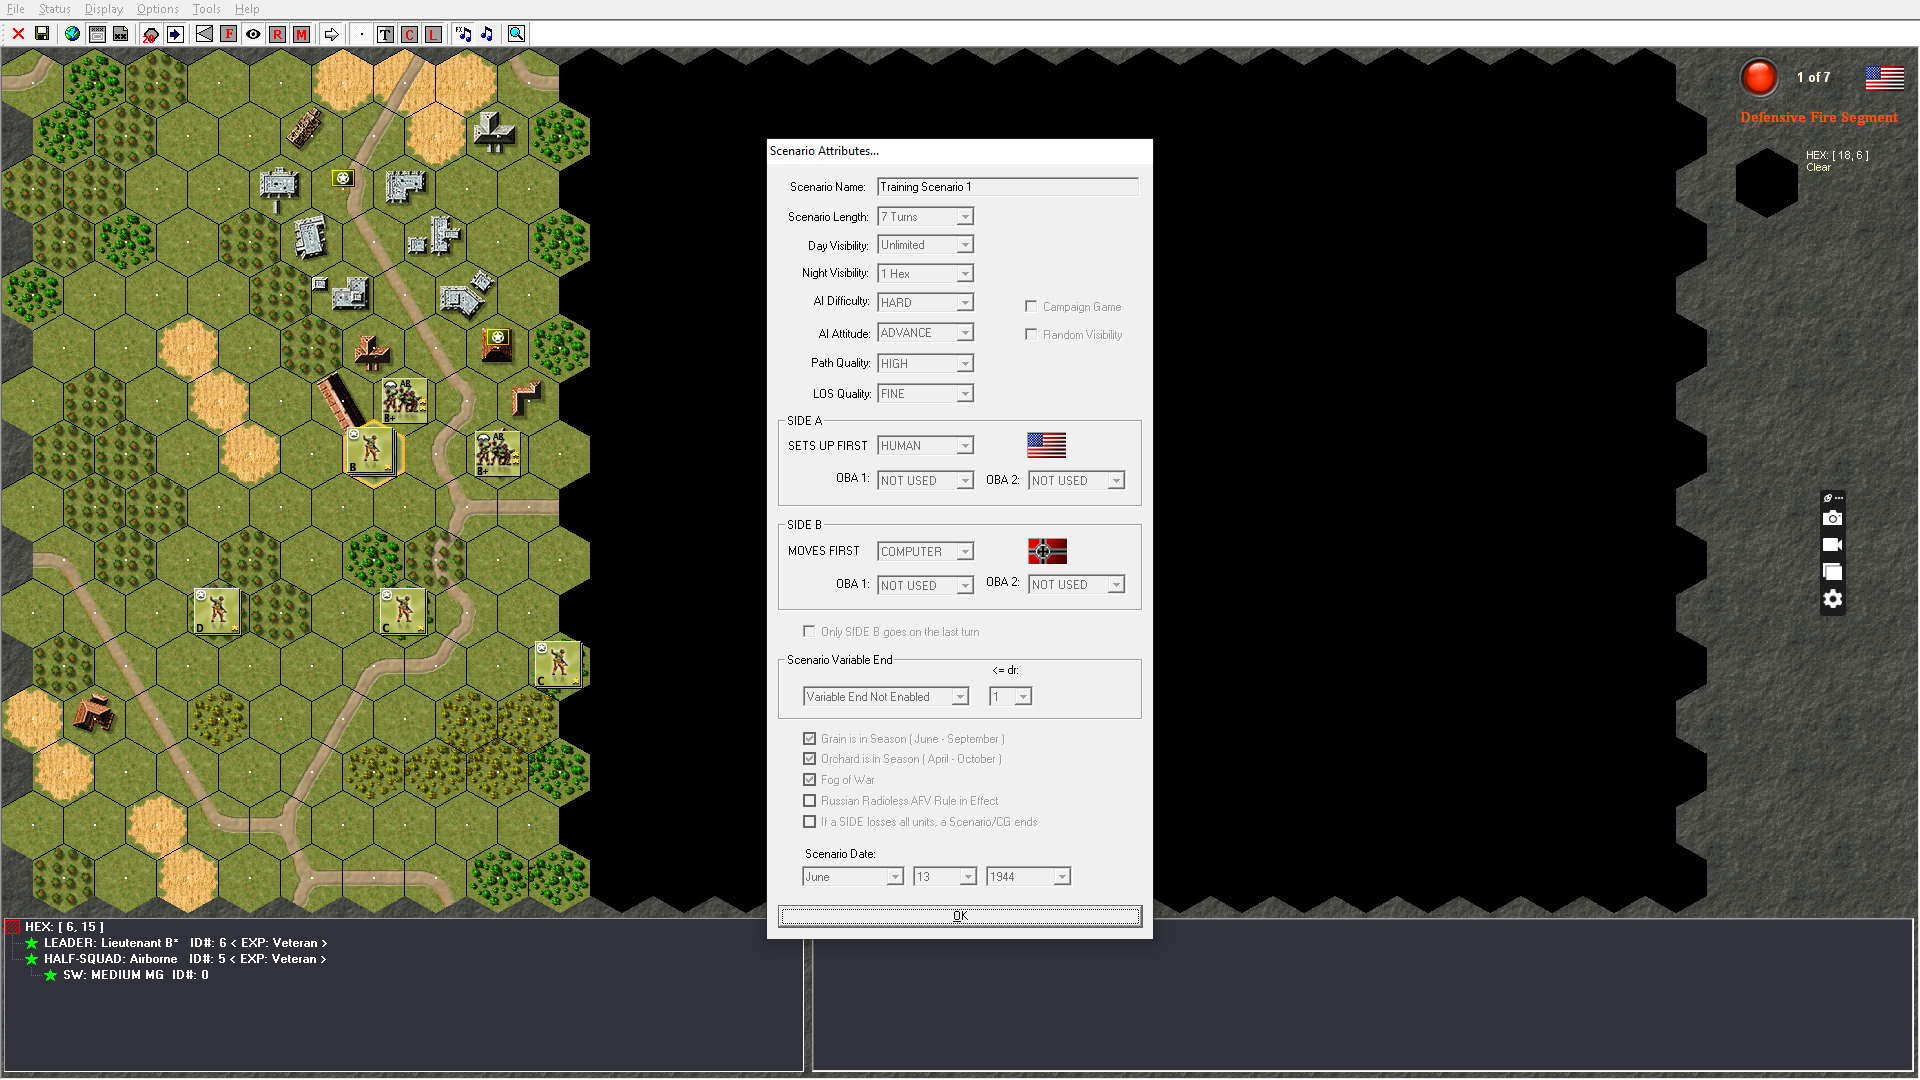
Task: Toggle the eye visibility toolbar icon
Action: [253, 34]
